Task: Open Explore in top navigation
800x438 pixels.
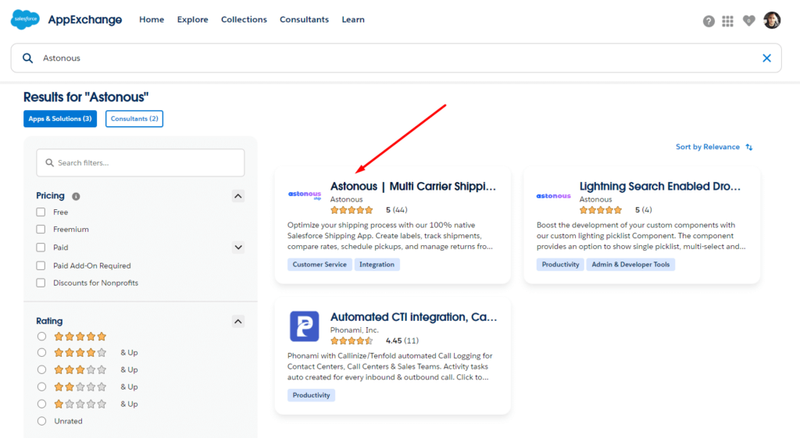Action: 192,19
